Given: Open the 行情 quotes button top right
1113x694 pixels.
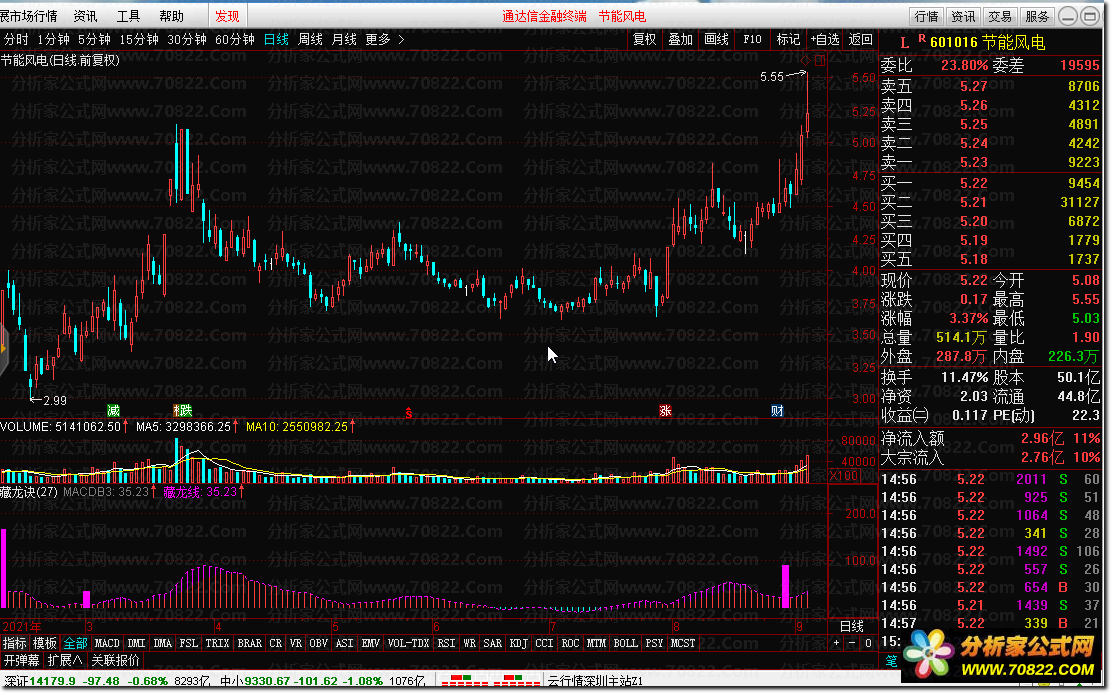Looking at the screenshot, I should tap(926, 16).
